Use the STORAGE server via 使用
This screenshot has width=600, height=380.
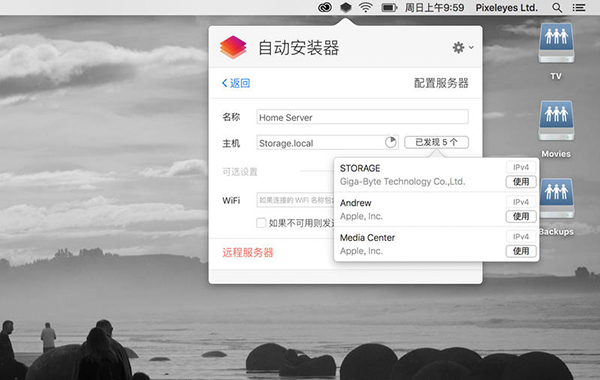(521, 181)
